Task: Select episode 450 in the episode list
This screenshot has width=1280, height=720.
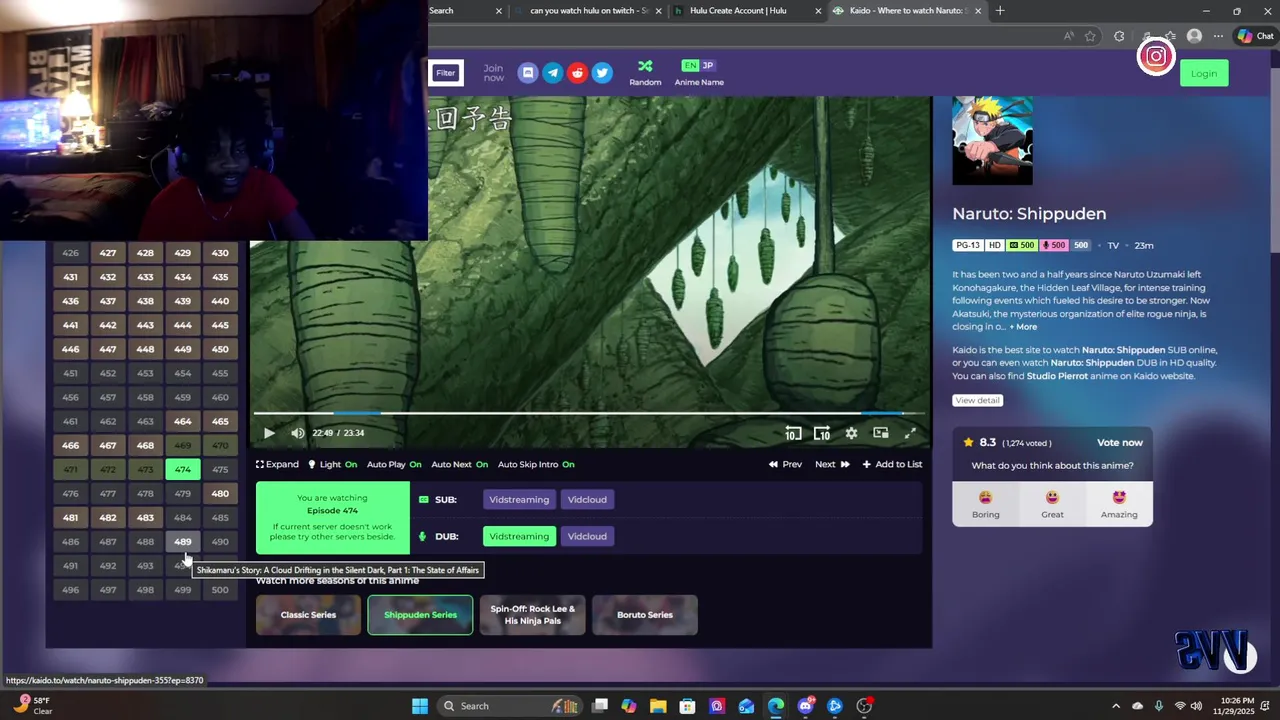Action: pos(220,350)
